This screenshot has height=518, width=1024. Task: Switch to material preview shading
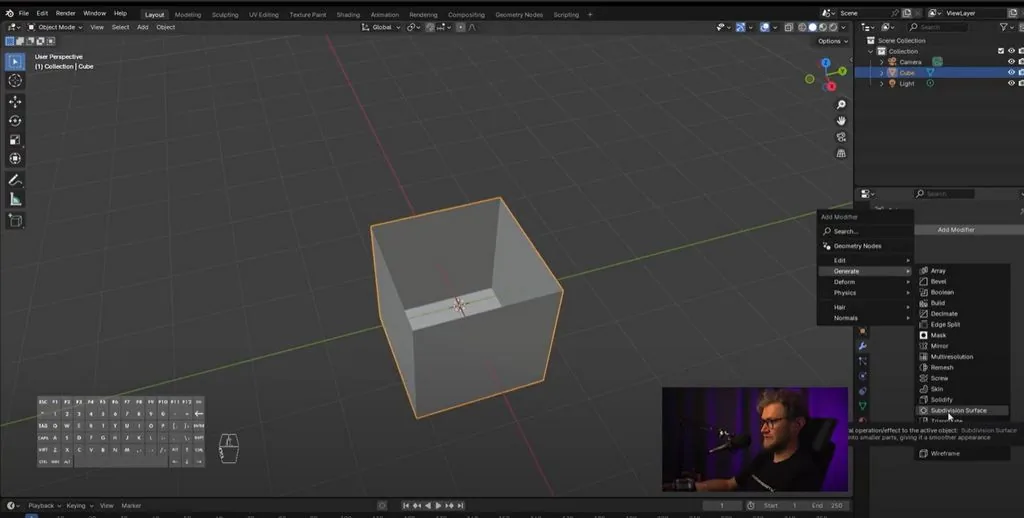coord(823,27)
